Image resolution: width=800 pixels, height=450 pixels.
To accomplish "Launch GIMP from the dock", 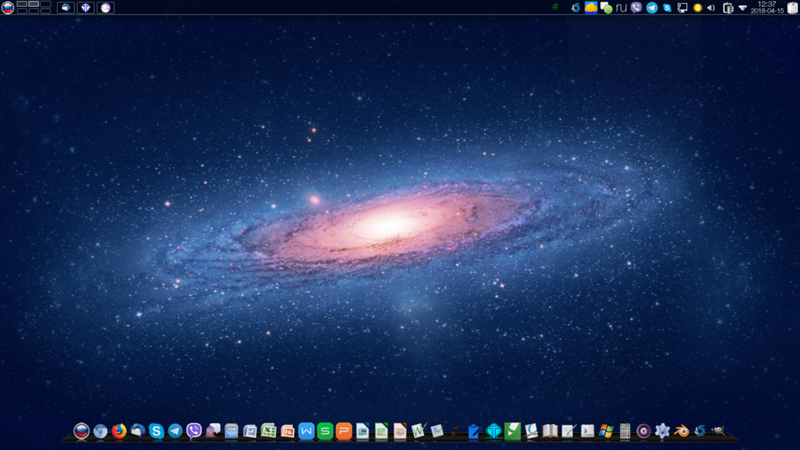I will (719, 431).
